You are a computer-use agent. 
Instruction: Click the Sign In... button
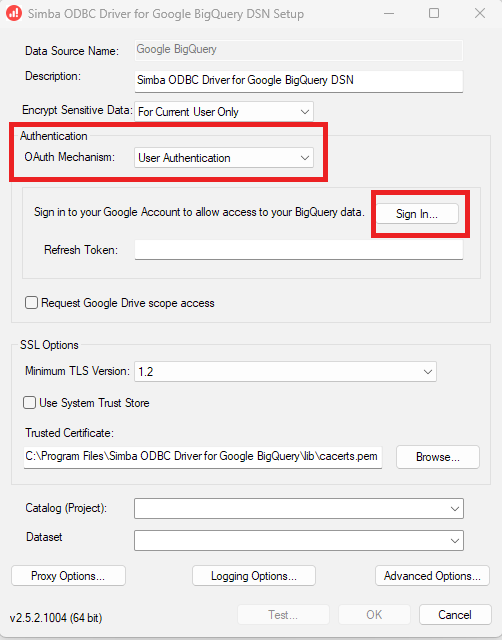click(x=417, y=214)
